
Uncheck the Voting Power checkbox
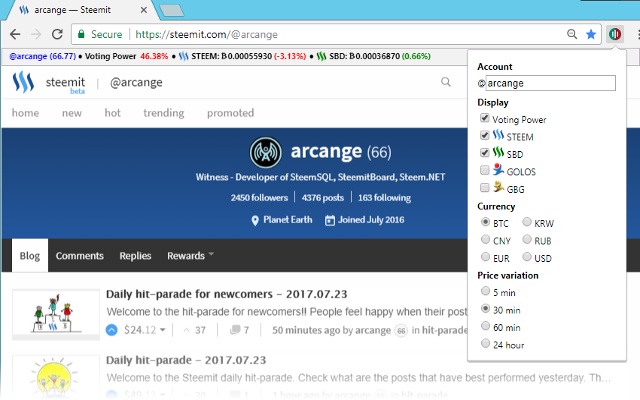(484, 118)
